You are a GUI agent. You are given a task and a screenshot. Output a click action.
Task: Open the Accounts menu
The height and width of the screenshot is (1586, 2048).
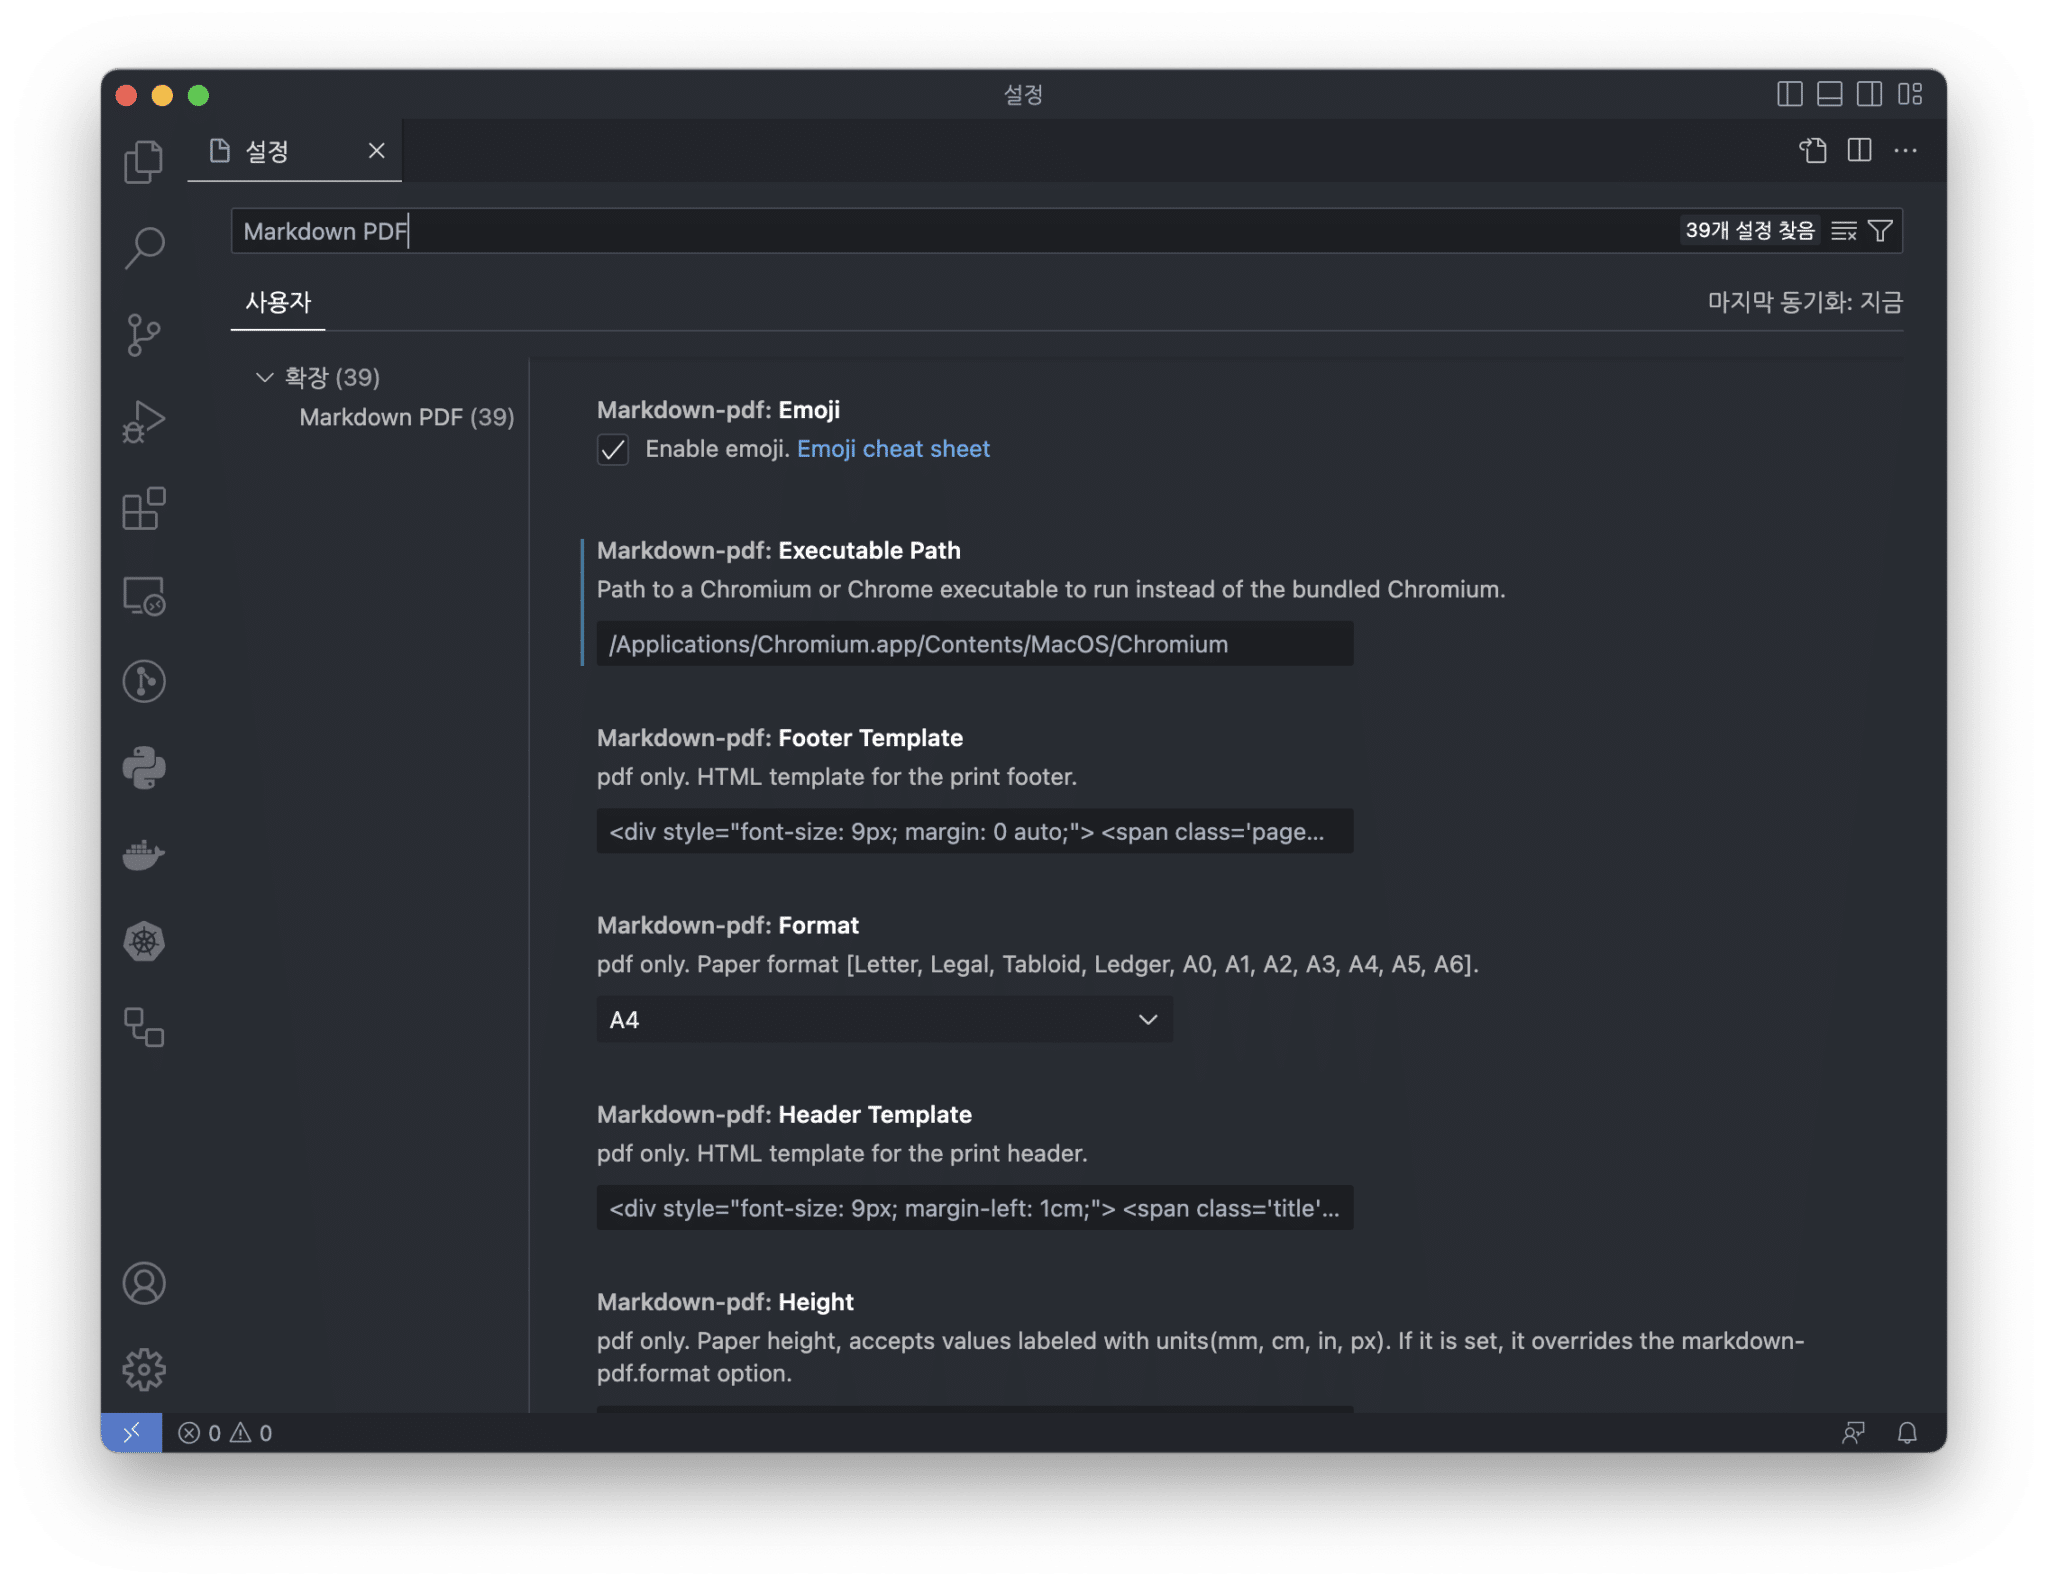tap(144, 1283)
